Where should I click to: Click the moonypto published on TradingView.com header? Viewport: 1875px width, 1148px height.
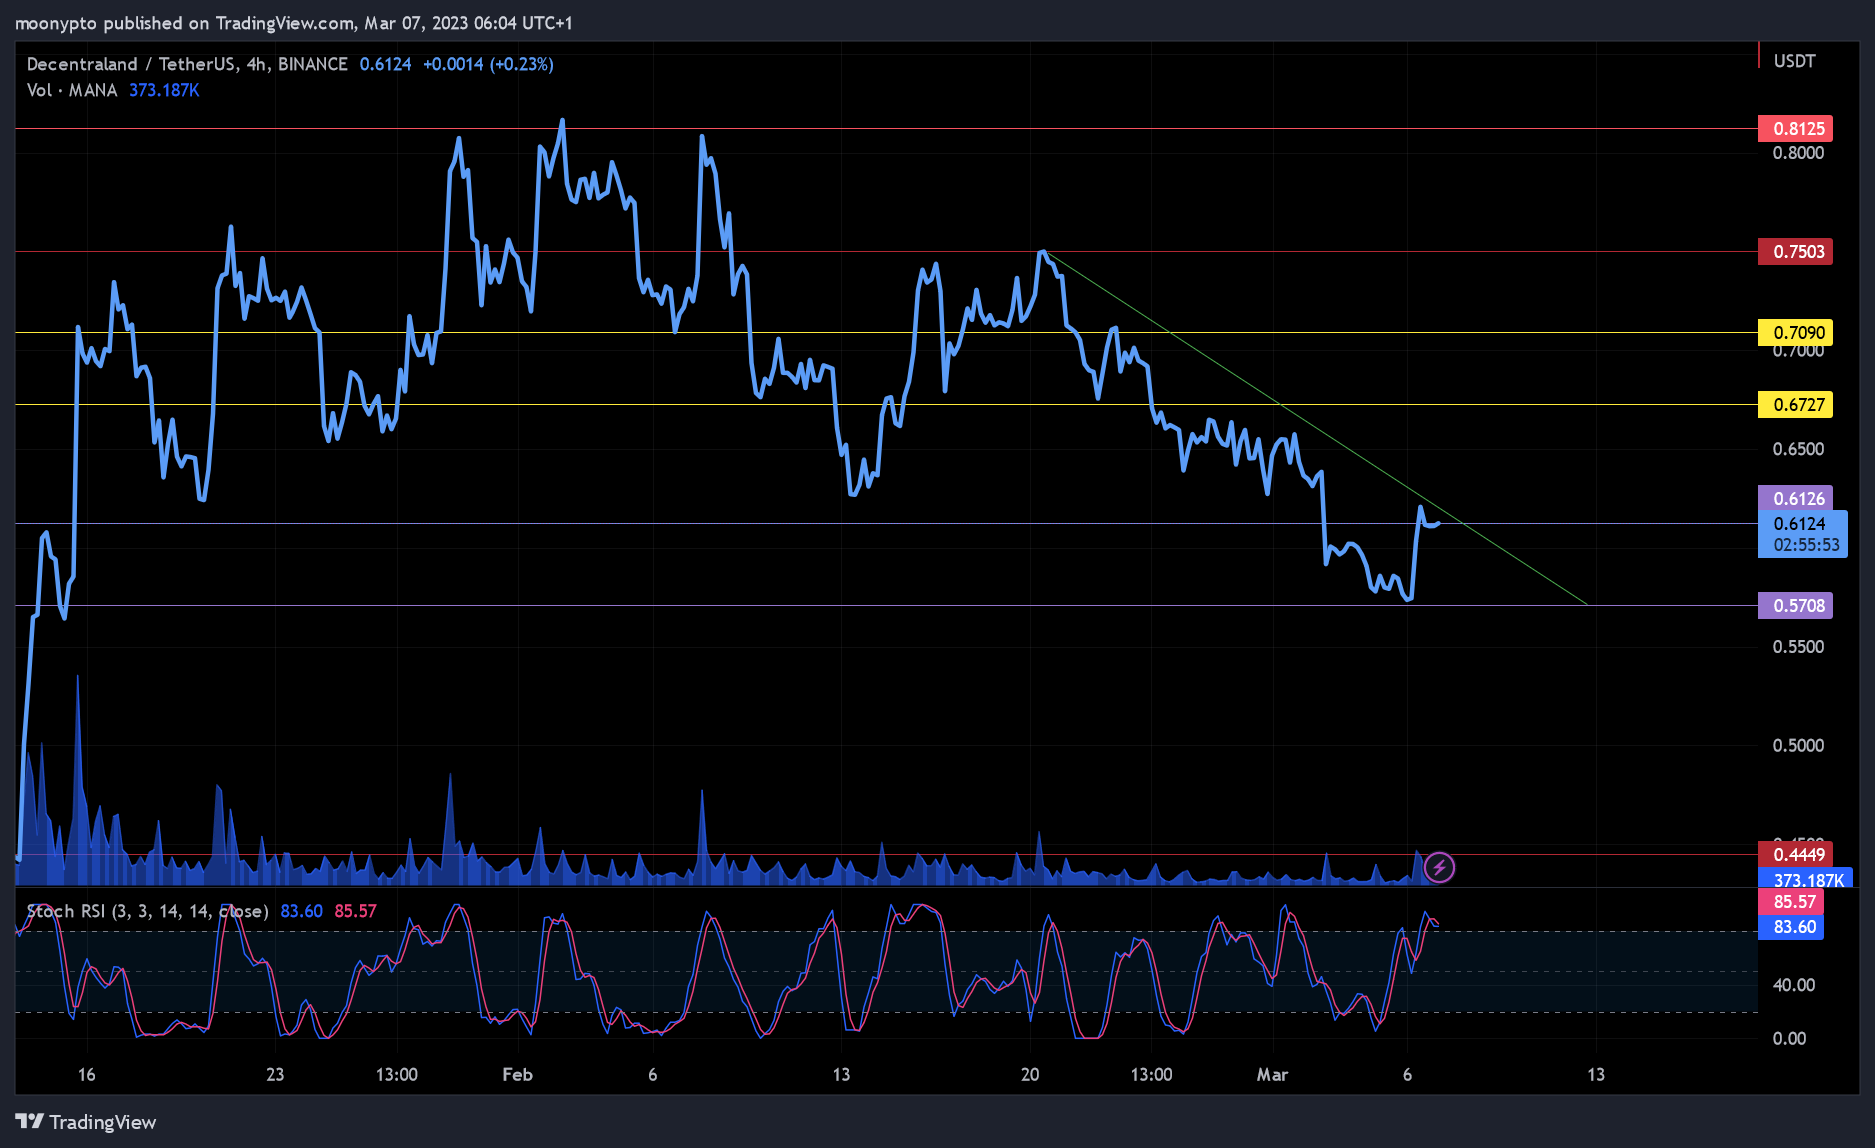294,23
